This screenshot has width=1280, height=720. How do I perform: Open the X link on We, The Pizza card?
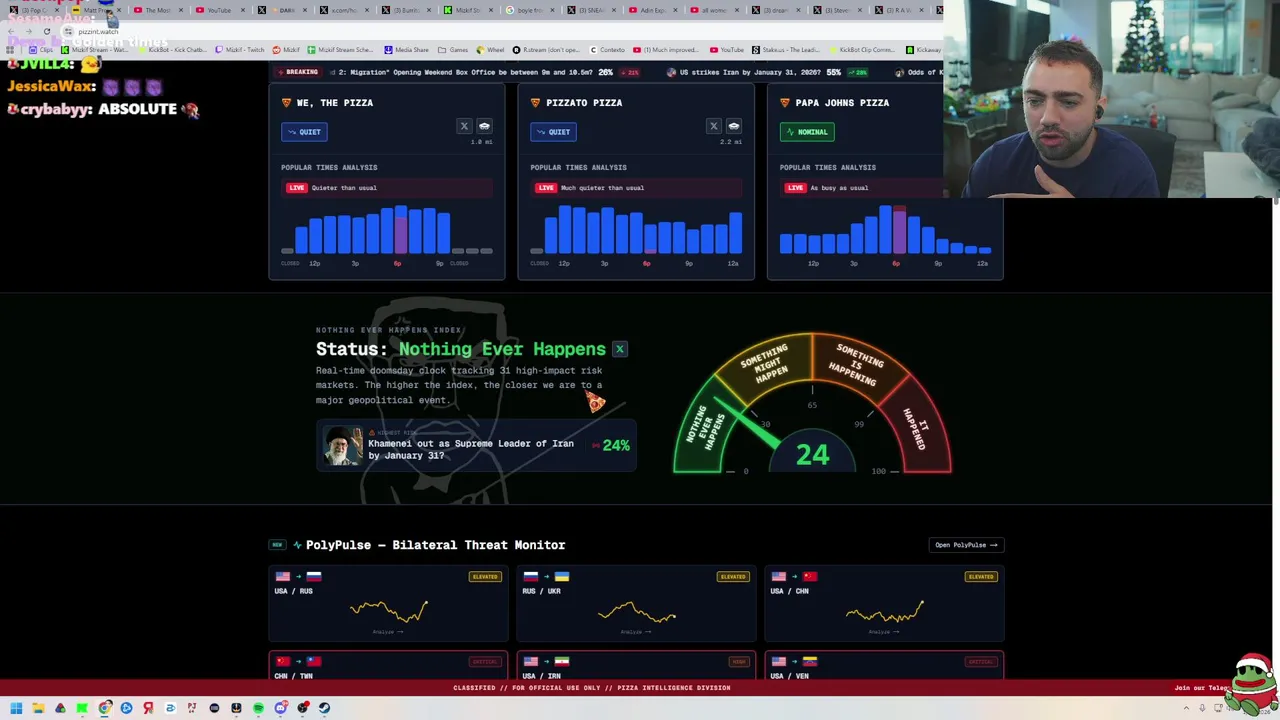point(464,126)
